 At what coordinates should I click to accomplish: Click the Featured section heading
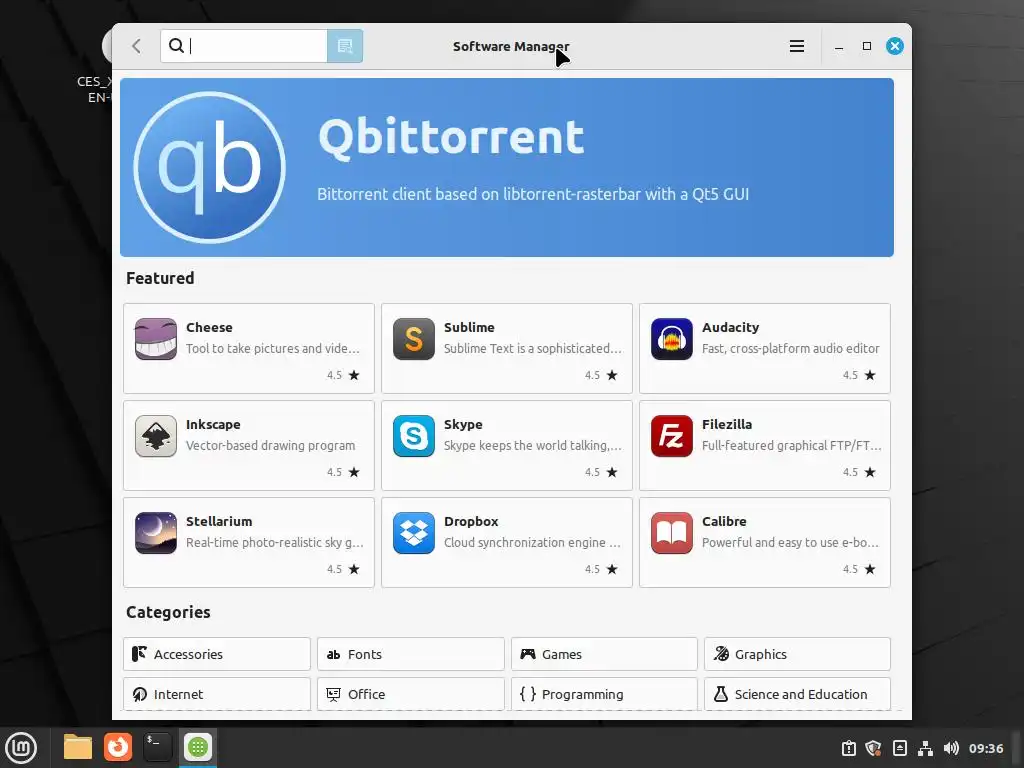(160, 278)
